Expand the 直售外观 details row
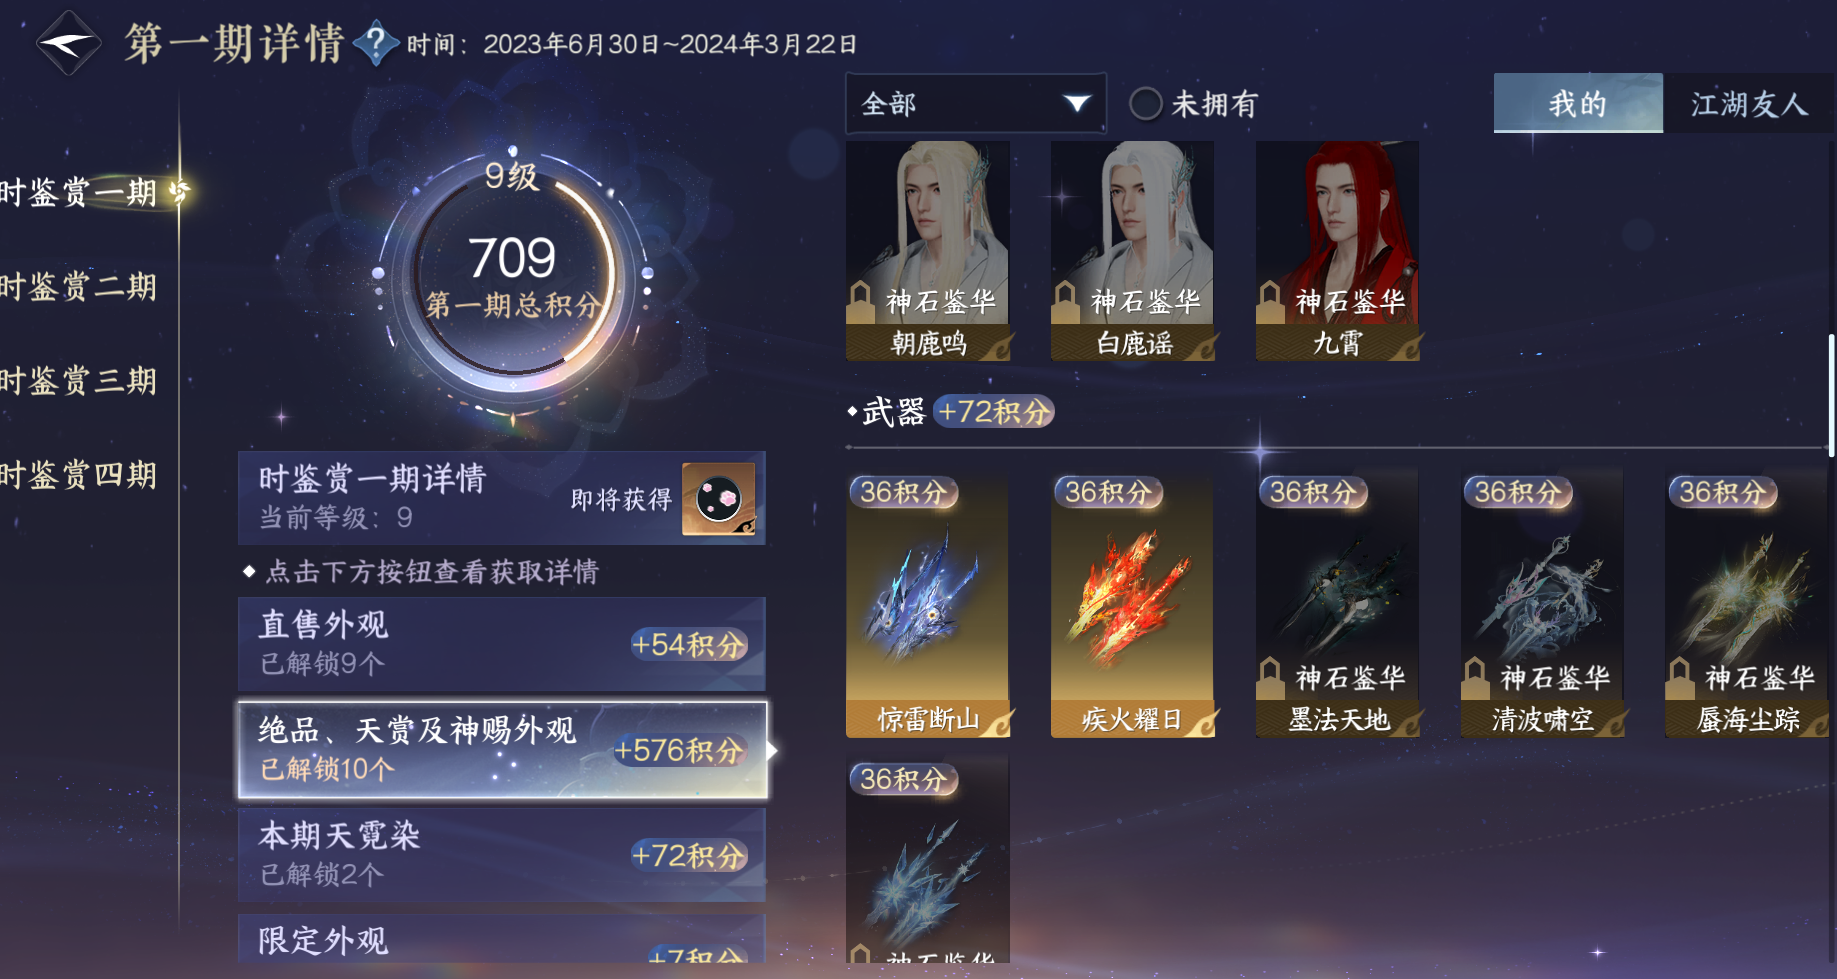The height and width of the screenshot is (979, 1837). 502,644
